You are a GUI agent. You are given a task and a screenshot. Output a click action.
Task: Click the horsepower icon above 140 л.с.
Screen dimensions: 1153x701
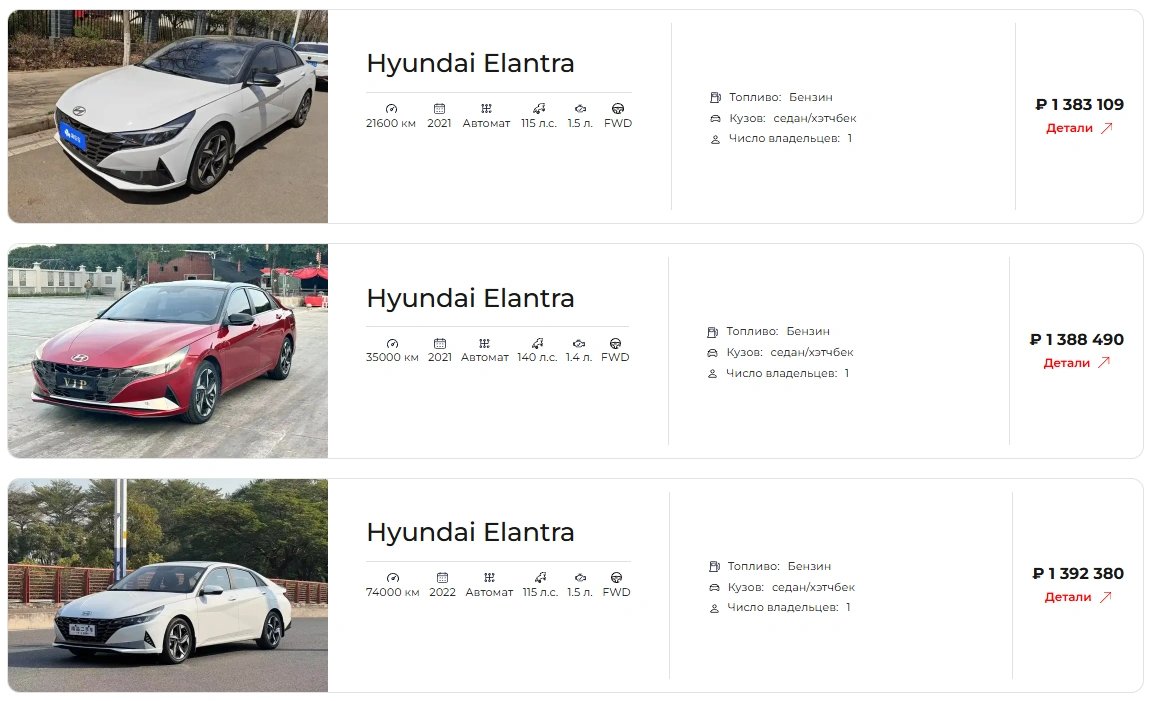[538, 344]
